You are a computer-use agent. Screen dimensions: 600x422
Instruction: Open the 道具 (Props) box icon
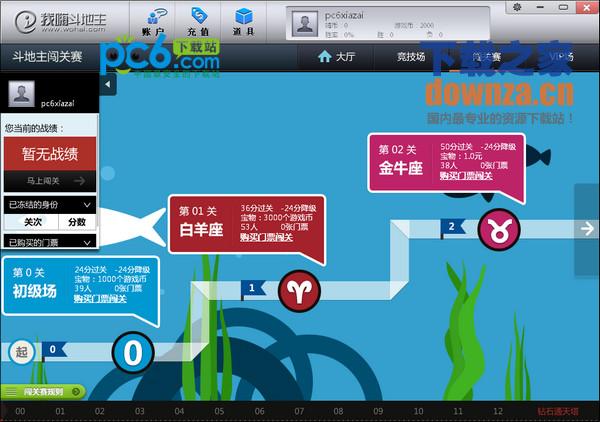[244, 21]
